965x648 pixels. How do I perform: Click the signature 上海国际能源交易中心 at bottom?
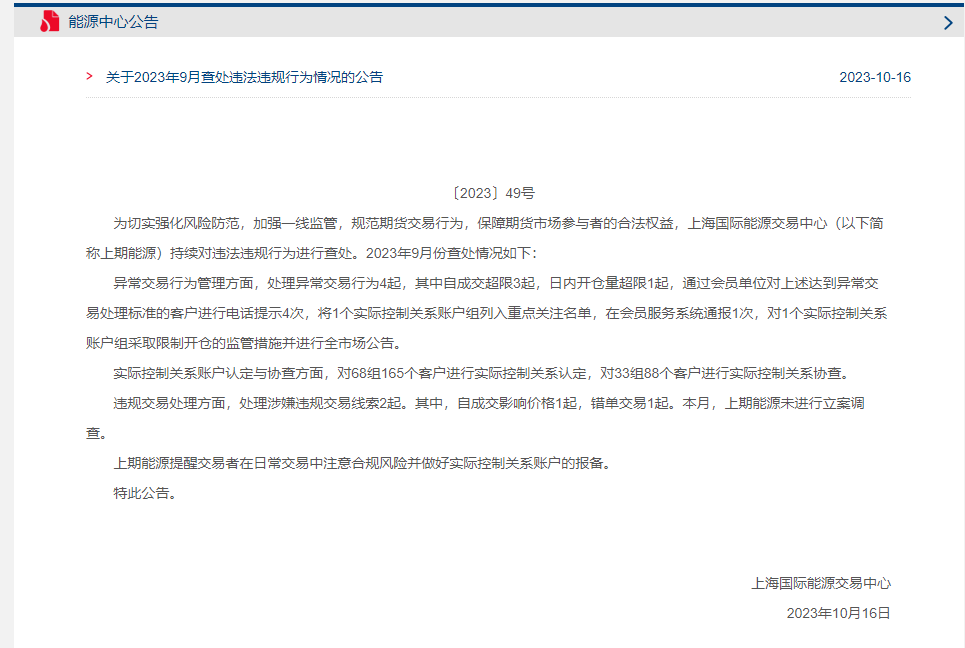tap(821, 583)
